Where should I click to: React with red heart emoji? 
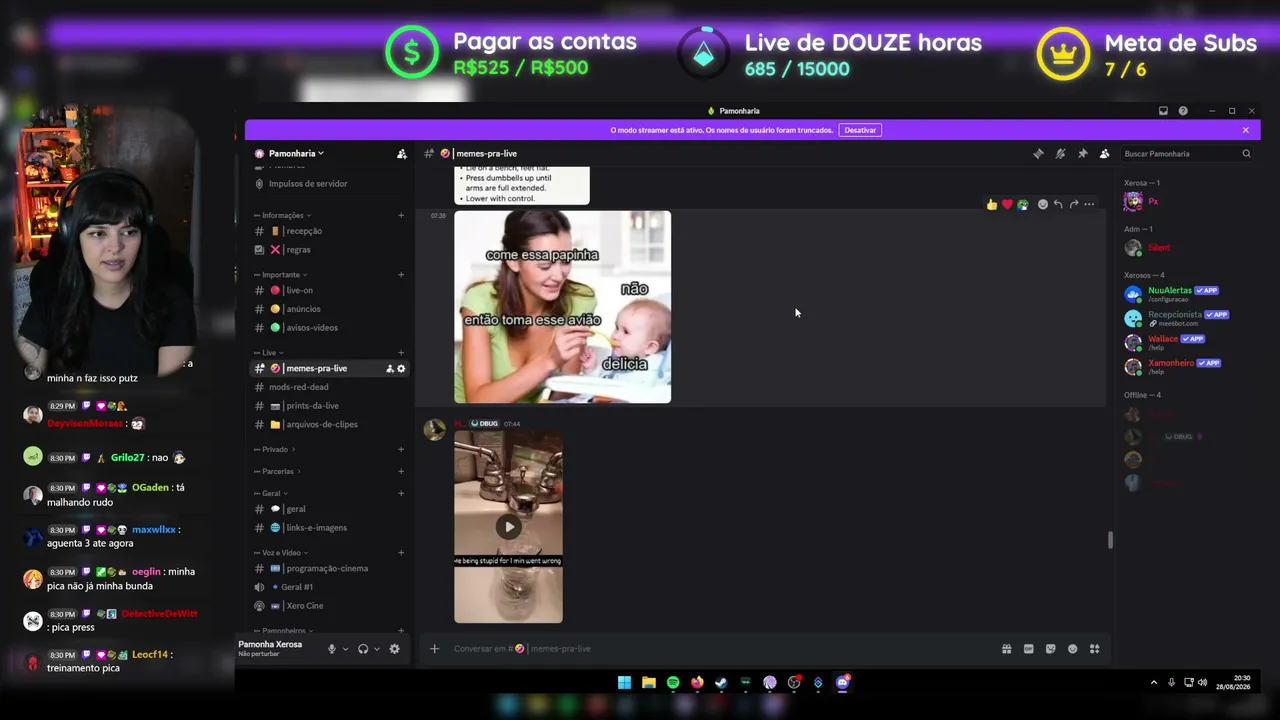pos(1007,204)
